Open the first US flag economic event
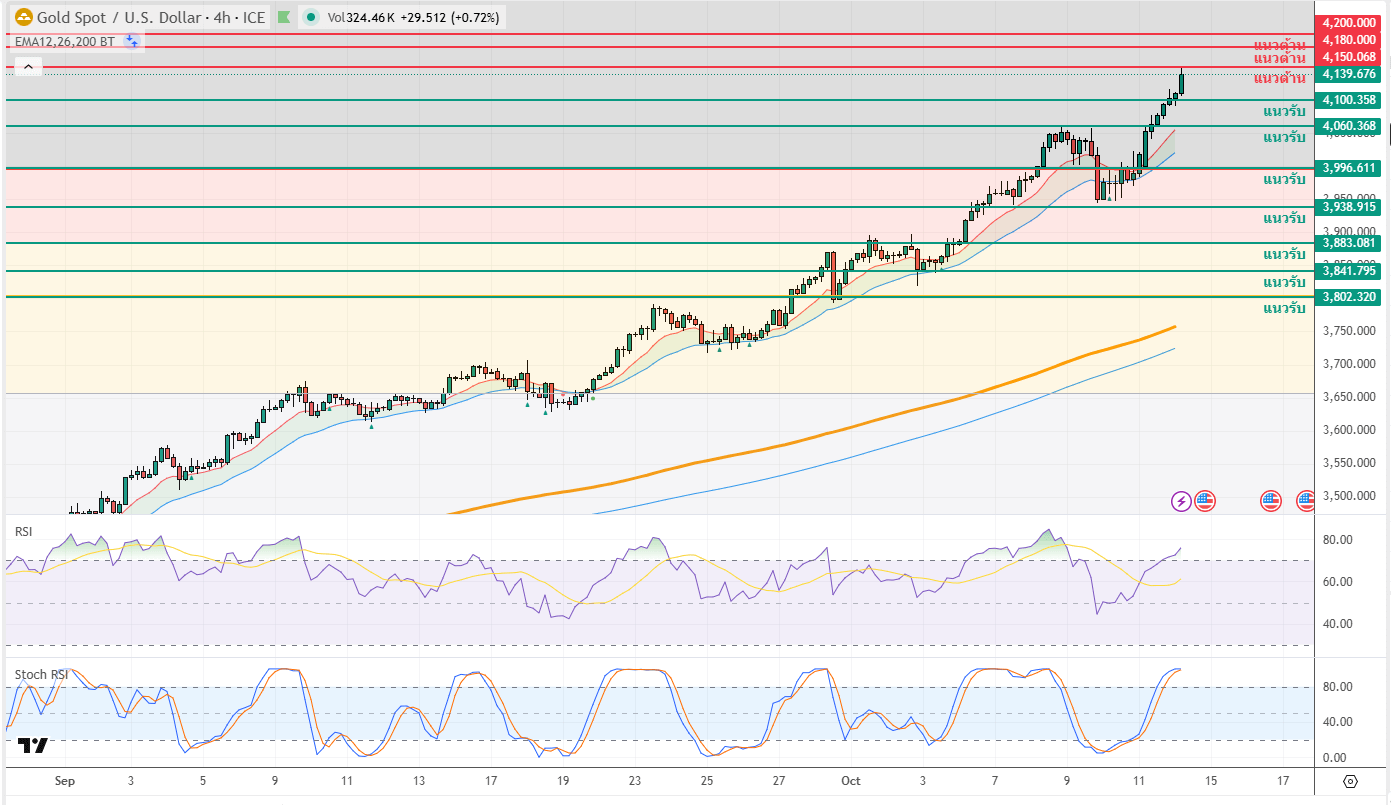This screenshot has height=805, width=1391. pos(1204,500)
